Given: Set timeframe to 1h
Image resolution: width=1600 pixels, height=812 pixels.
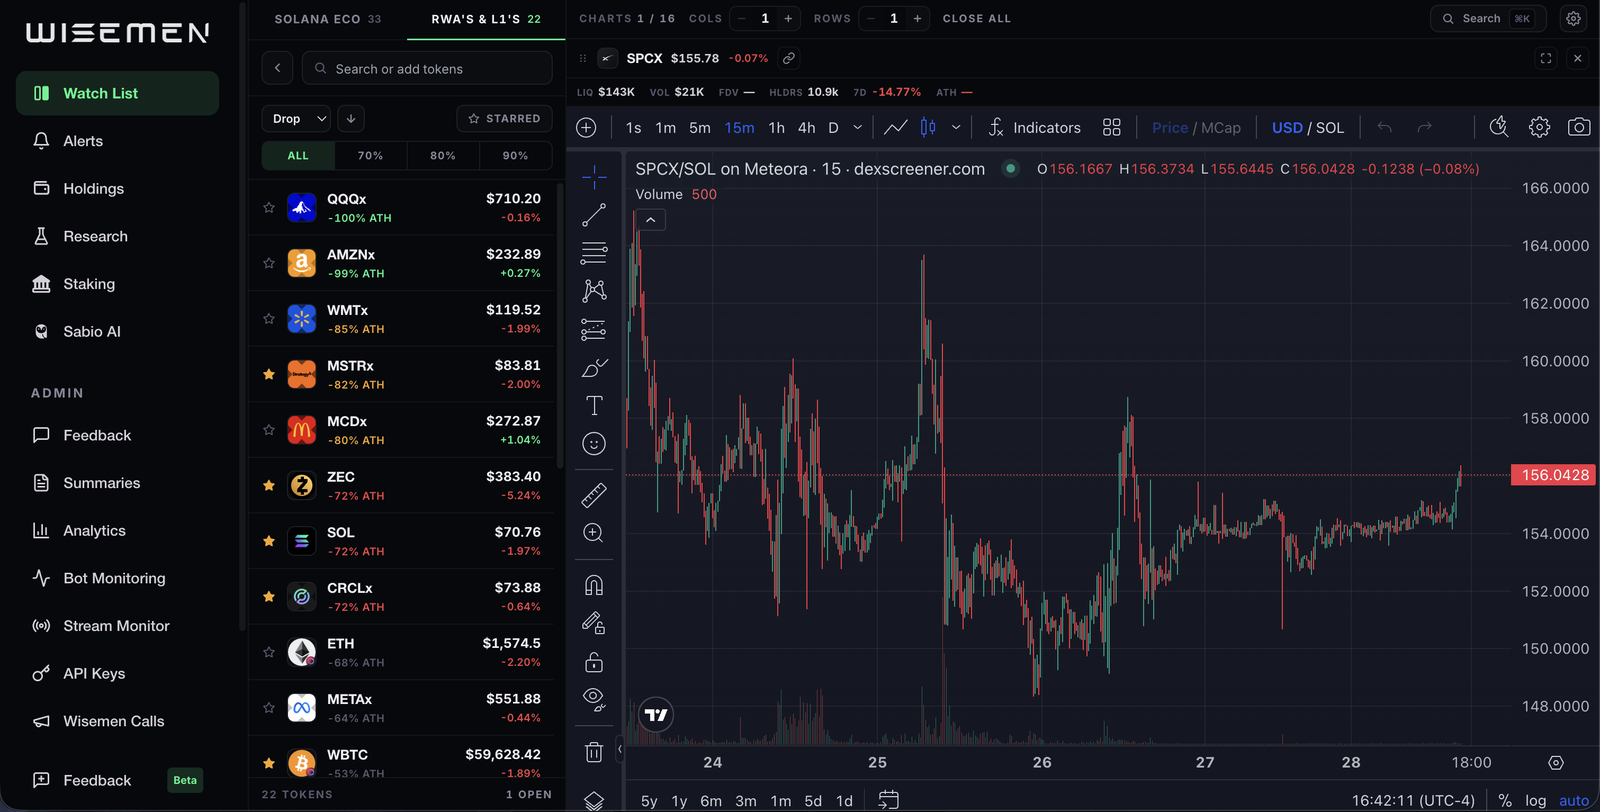Looking at the screenshot, I should [777, 128].
